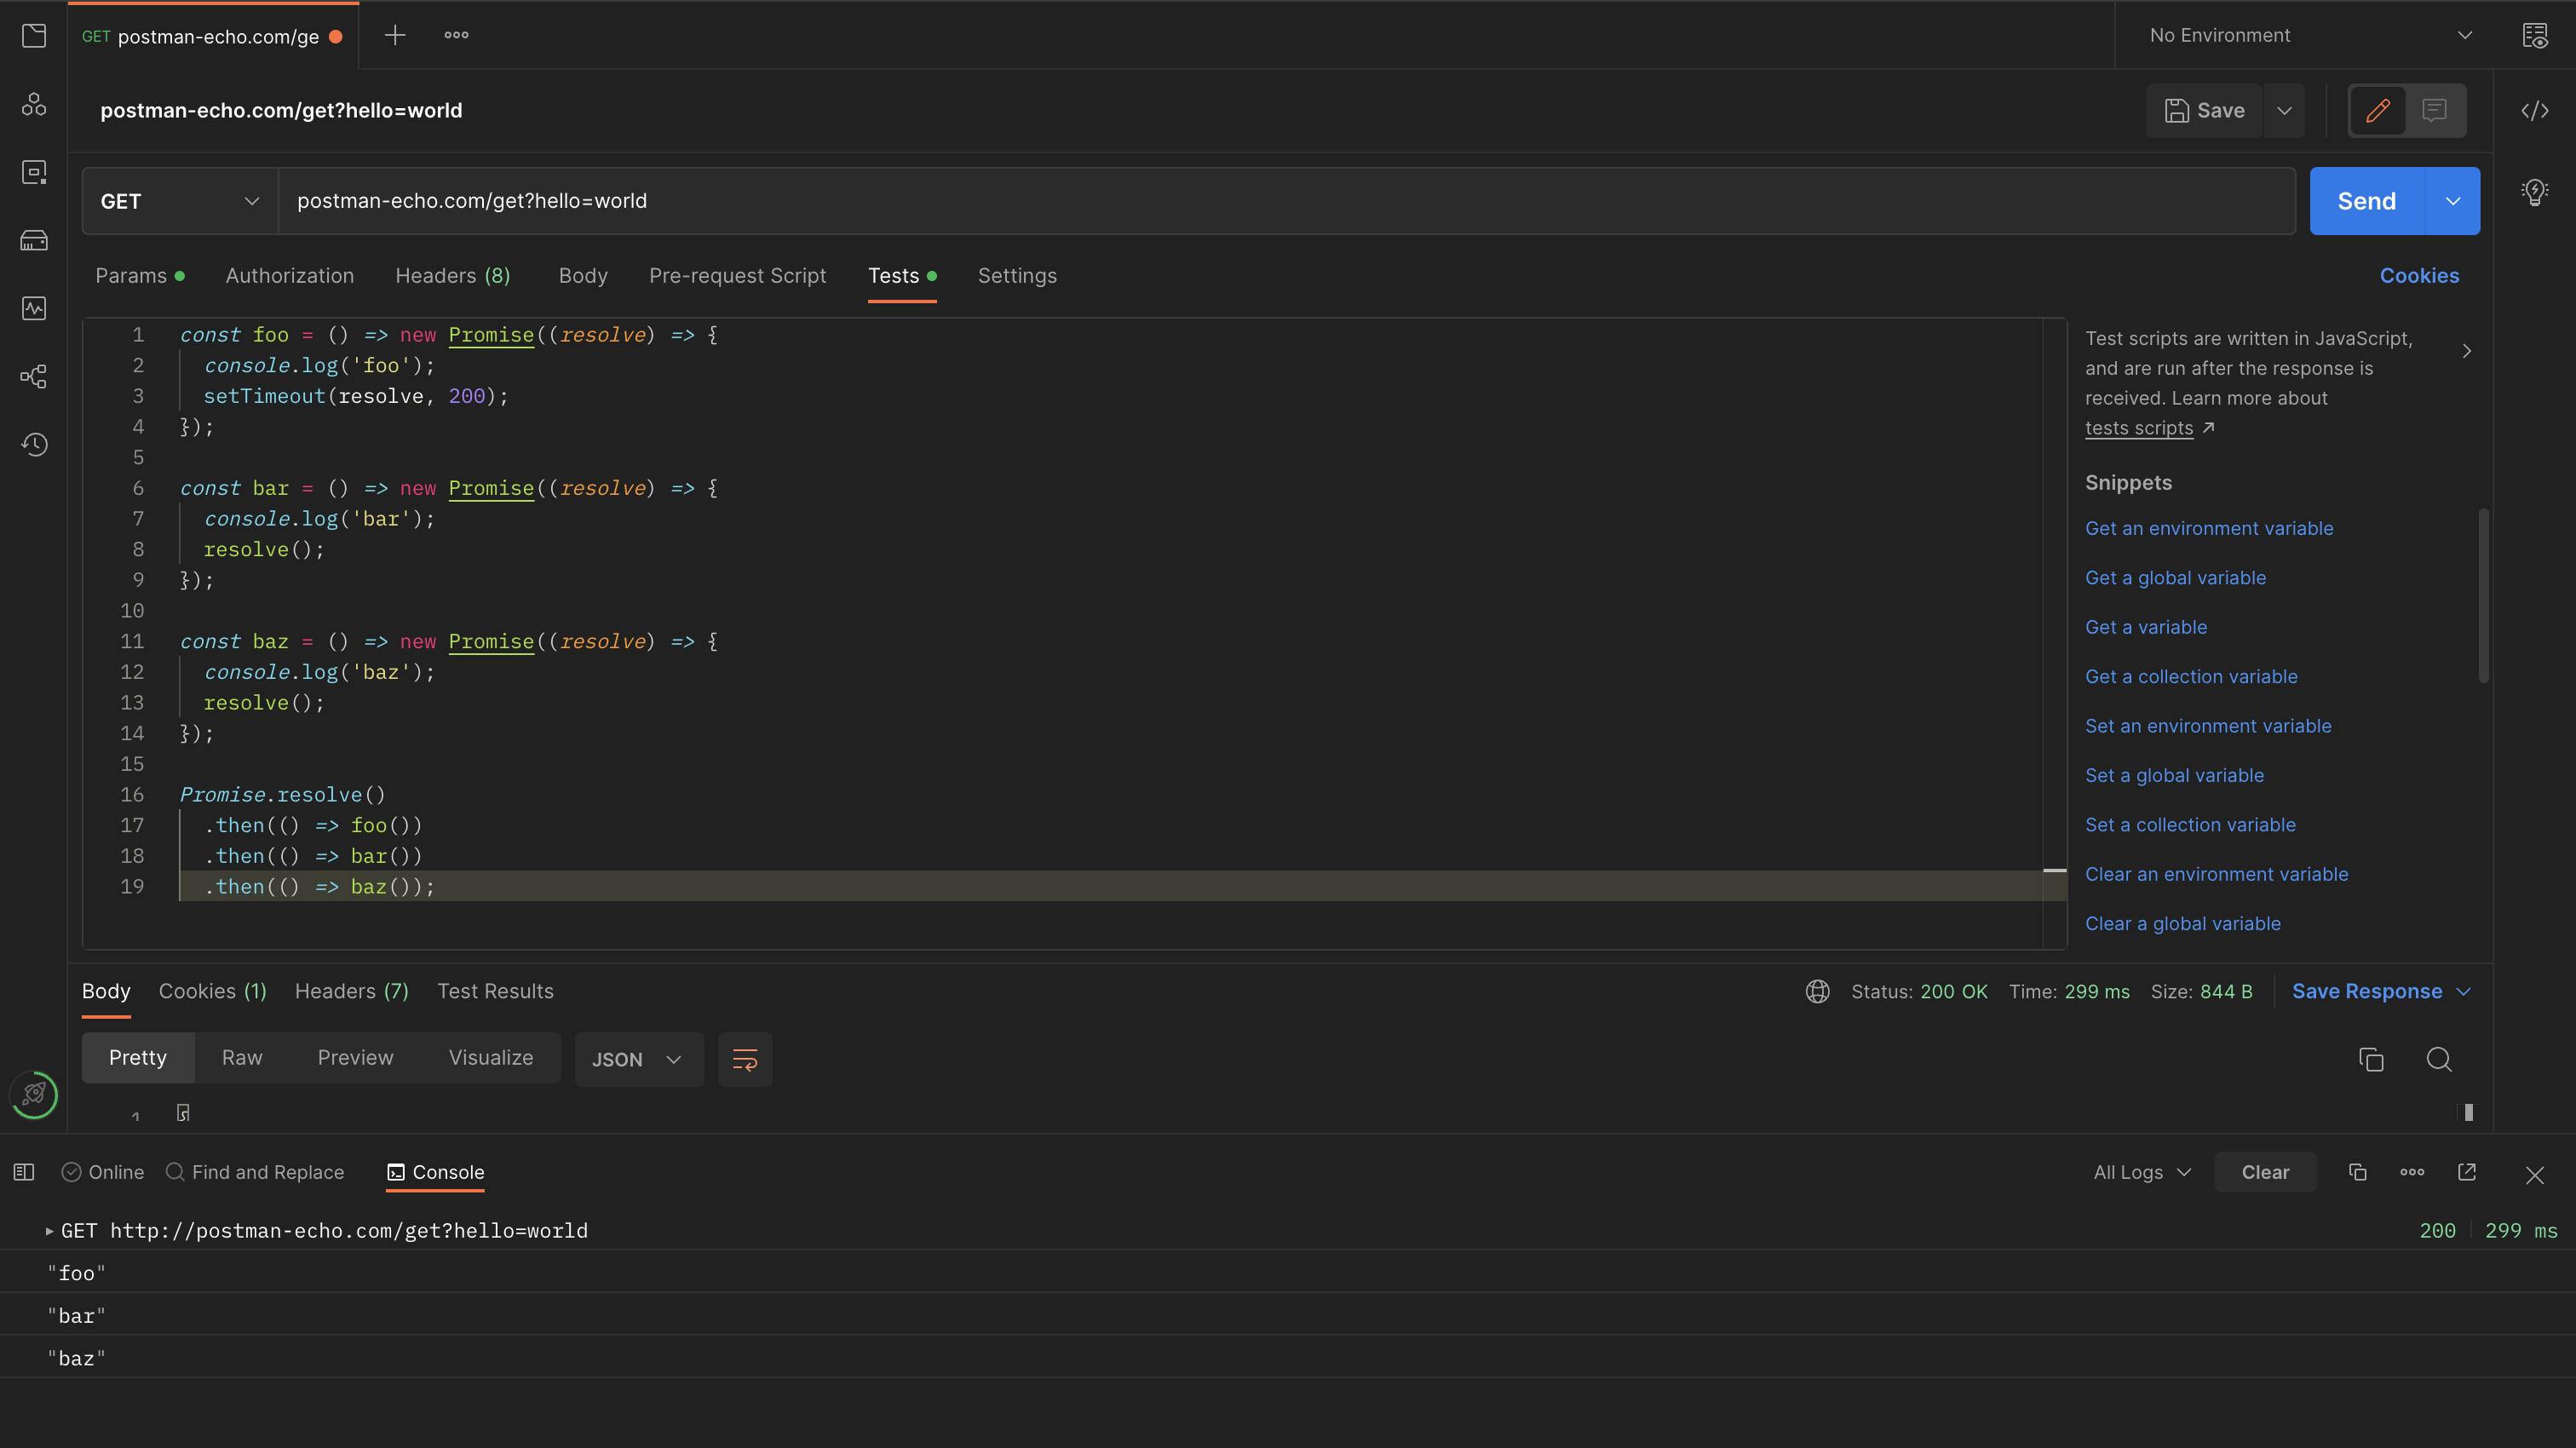Image resolution: width=2576 pixels, height=1448 pixels.
Task: Open the 'Get a global variable' snippet
Action: tap(2175, 577)
